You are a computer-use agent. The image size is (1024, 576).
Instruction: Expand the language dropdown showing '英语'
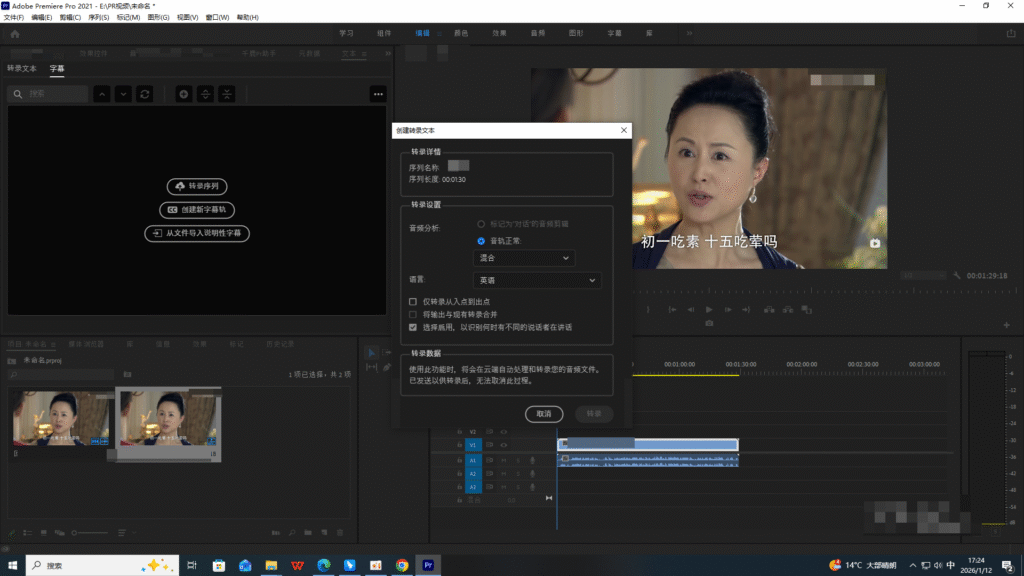coord(537,281)
